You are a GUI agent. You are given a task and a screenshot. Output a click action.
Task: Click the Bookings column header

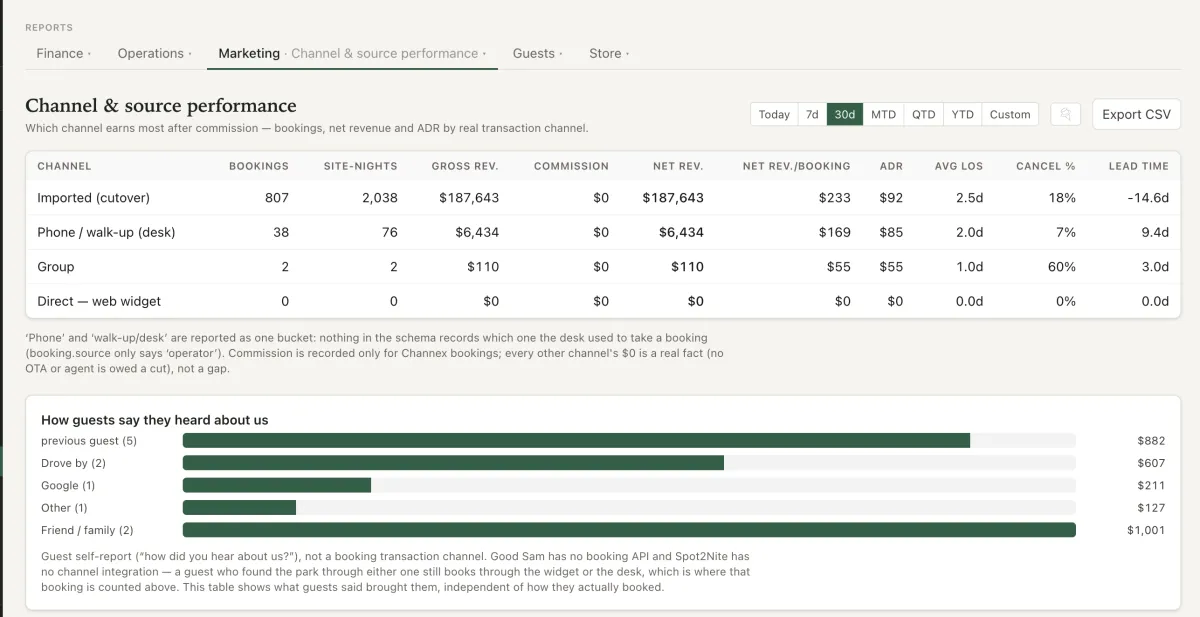(x=259, y=166)
